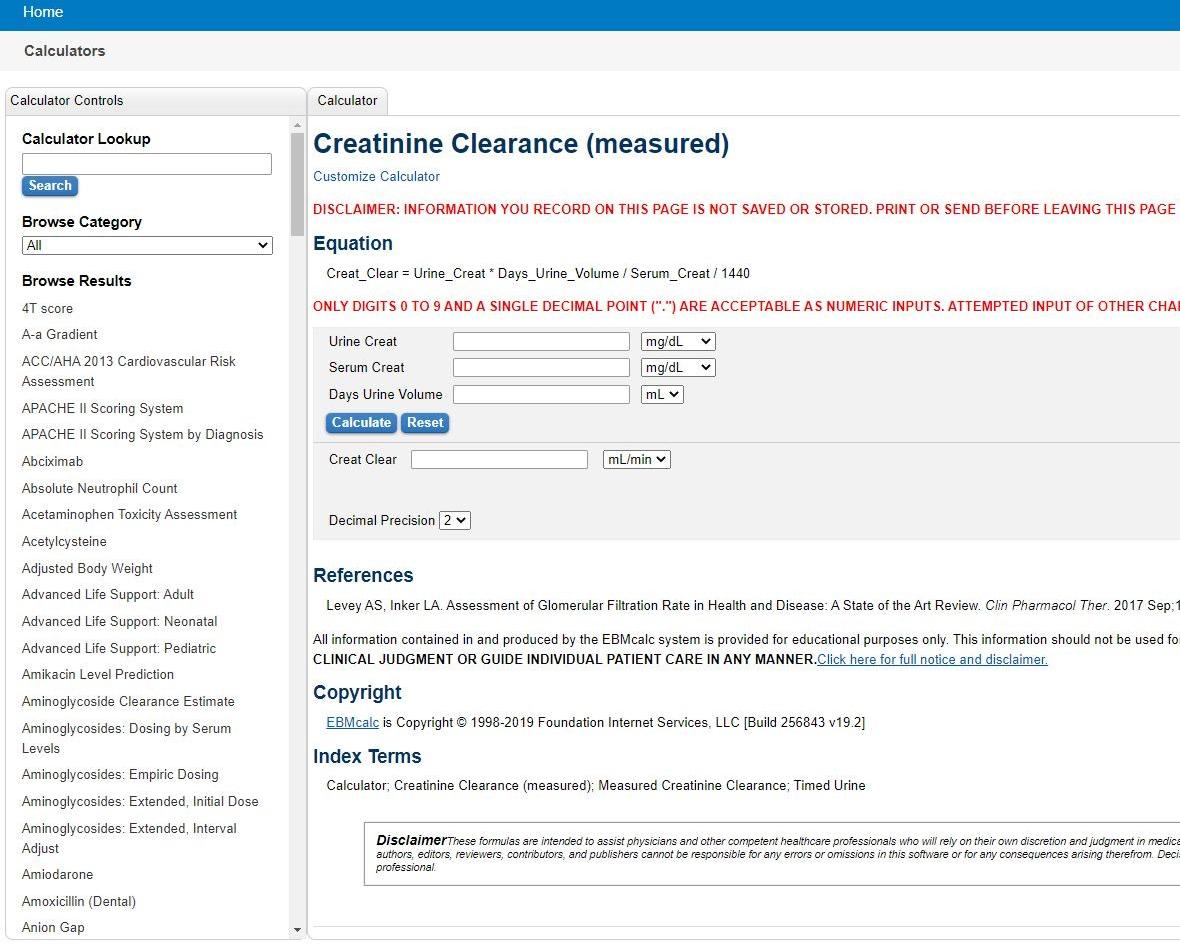Click the full notice and disclaimer link

(932, 659)
